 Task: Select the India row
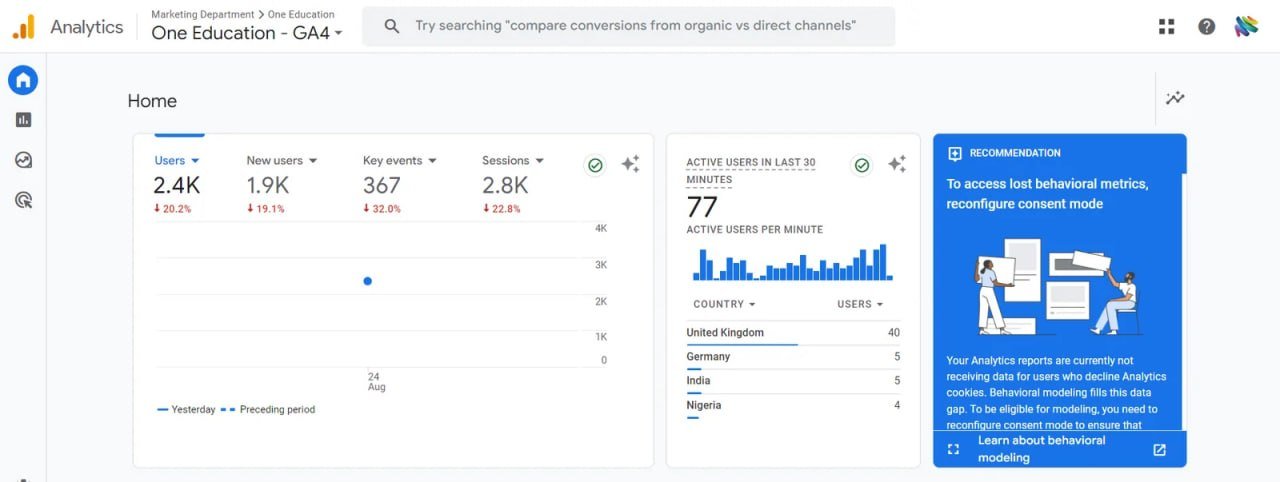coord(793,381)
